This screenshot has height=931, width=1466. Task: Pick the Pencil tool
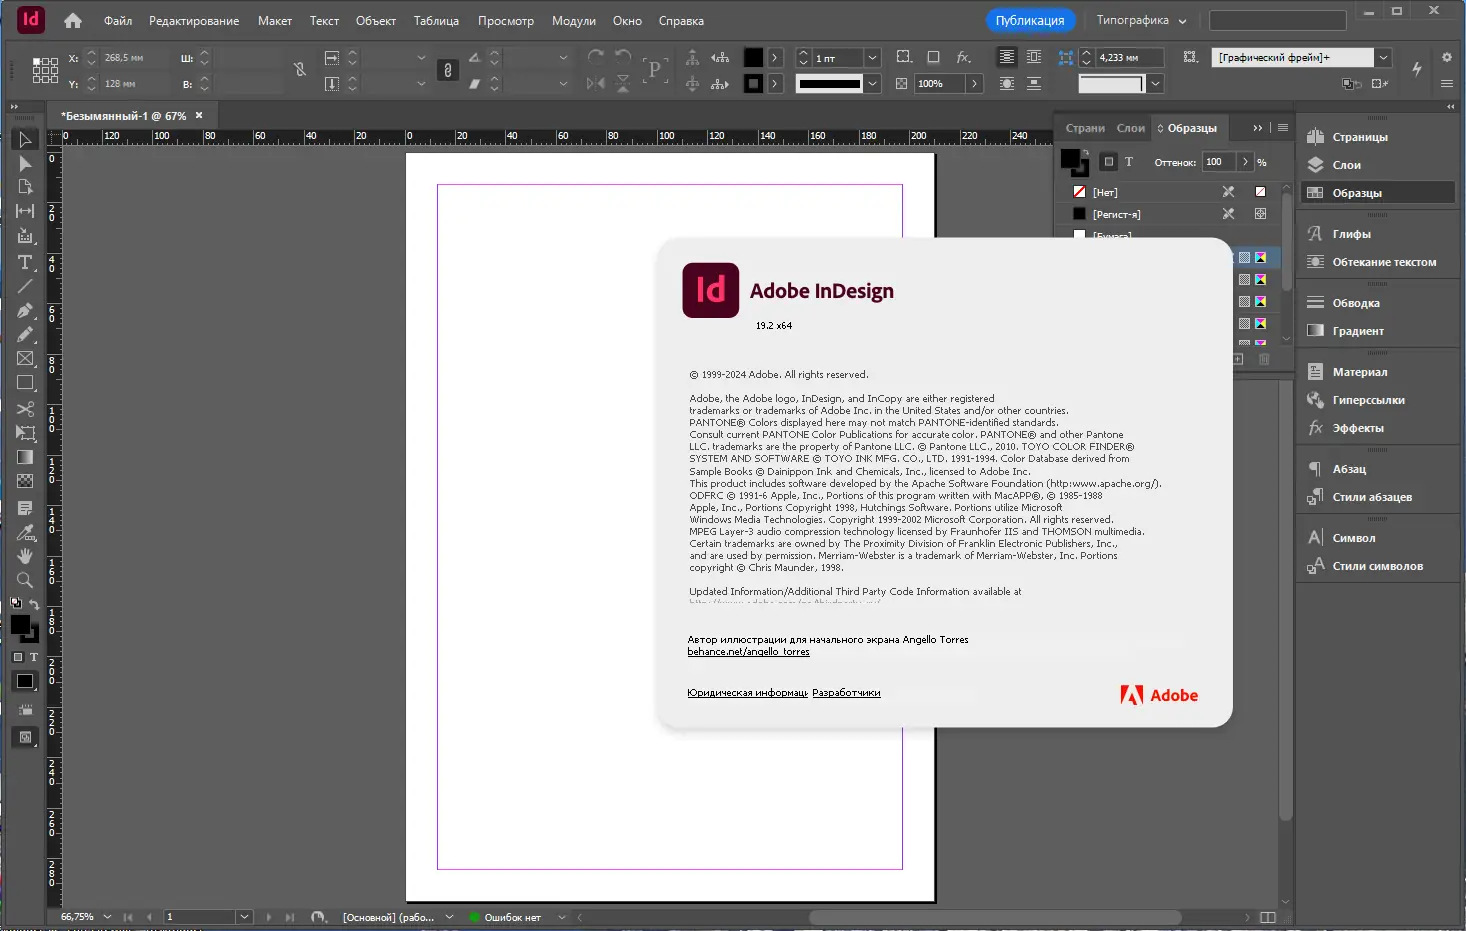tap(25, 334)
